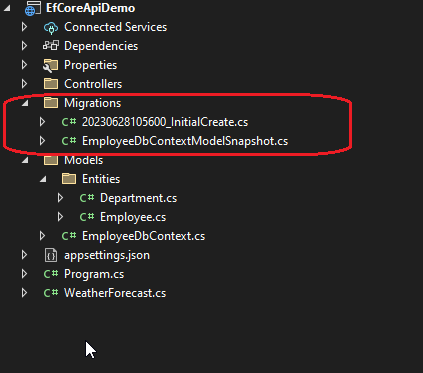The height and width of the screenshot is (373, 423).
Task: Expand the Department.cs node
Action: (x=60, y=198)
